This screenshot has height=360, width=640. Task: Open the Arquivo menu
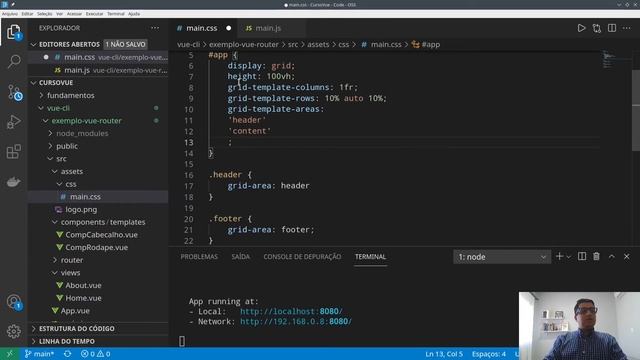coord(10,14)
